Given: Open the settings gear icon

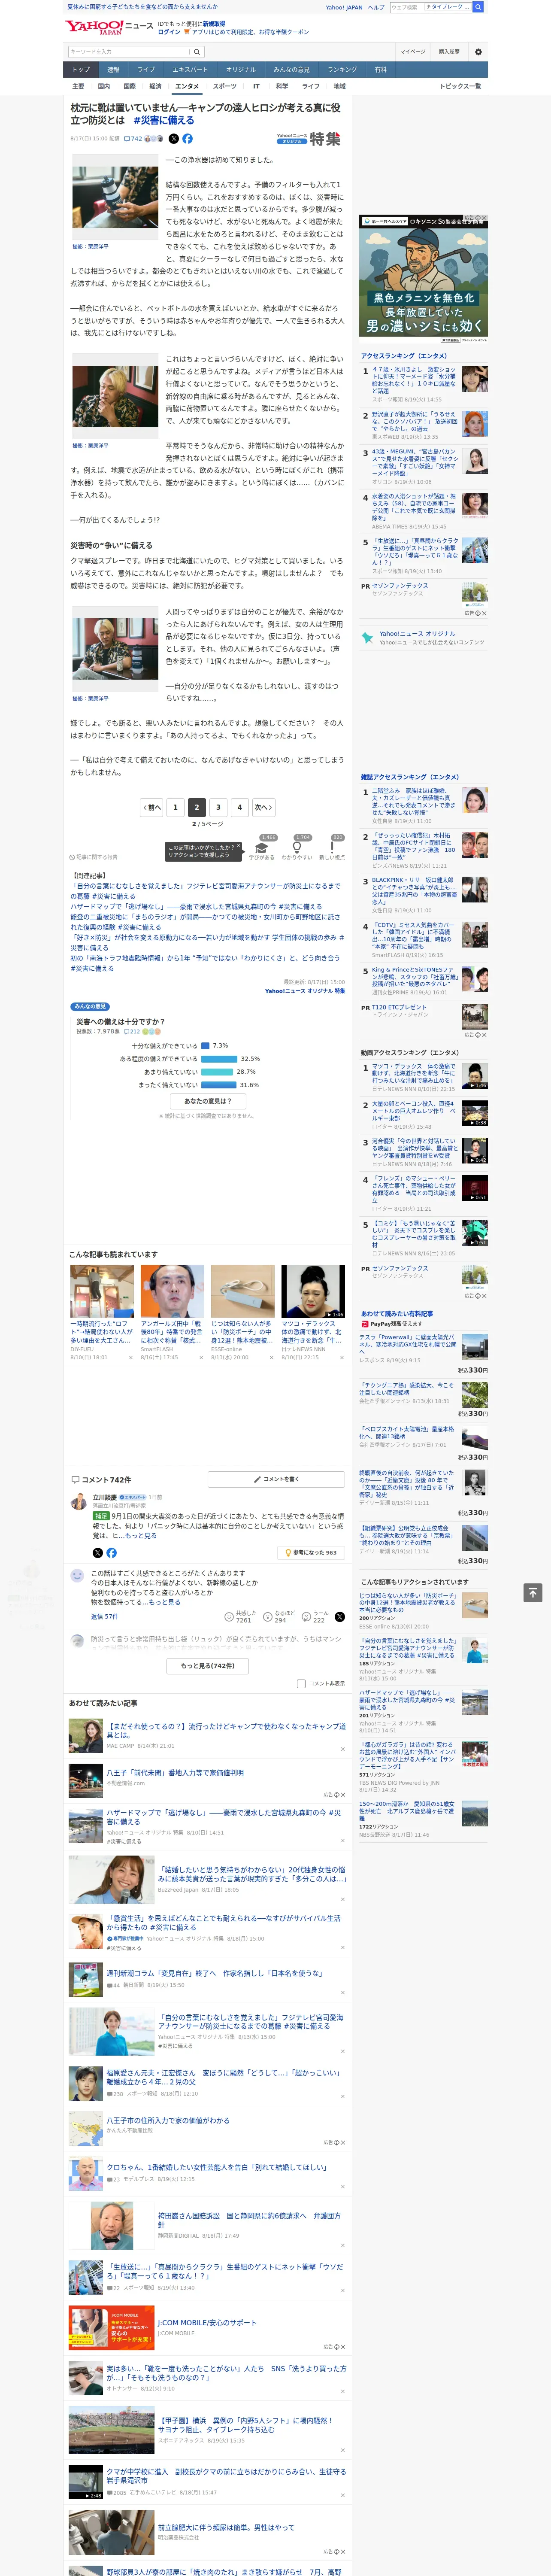Looking at the screenshot, I should pyautogui.click(x=478, y=51).
